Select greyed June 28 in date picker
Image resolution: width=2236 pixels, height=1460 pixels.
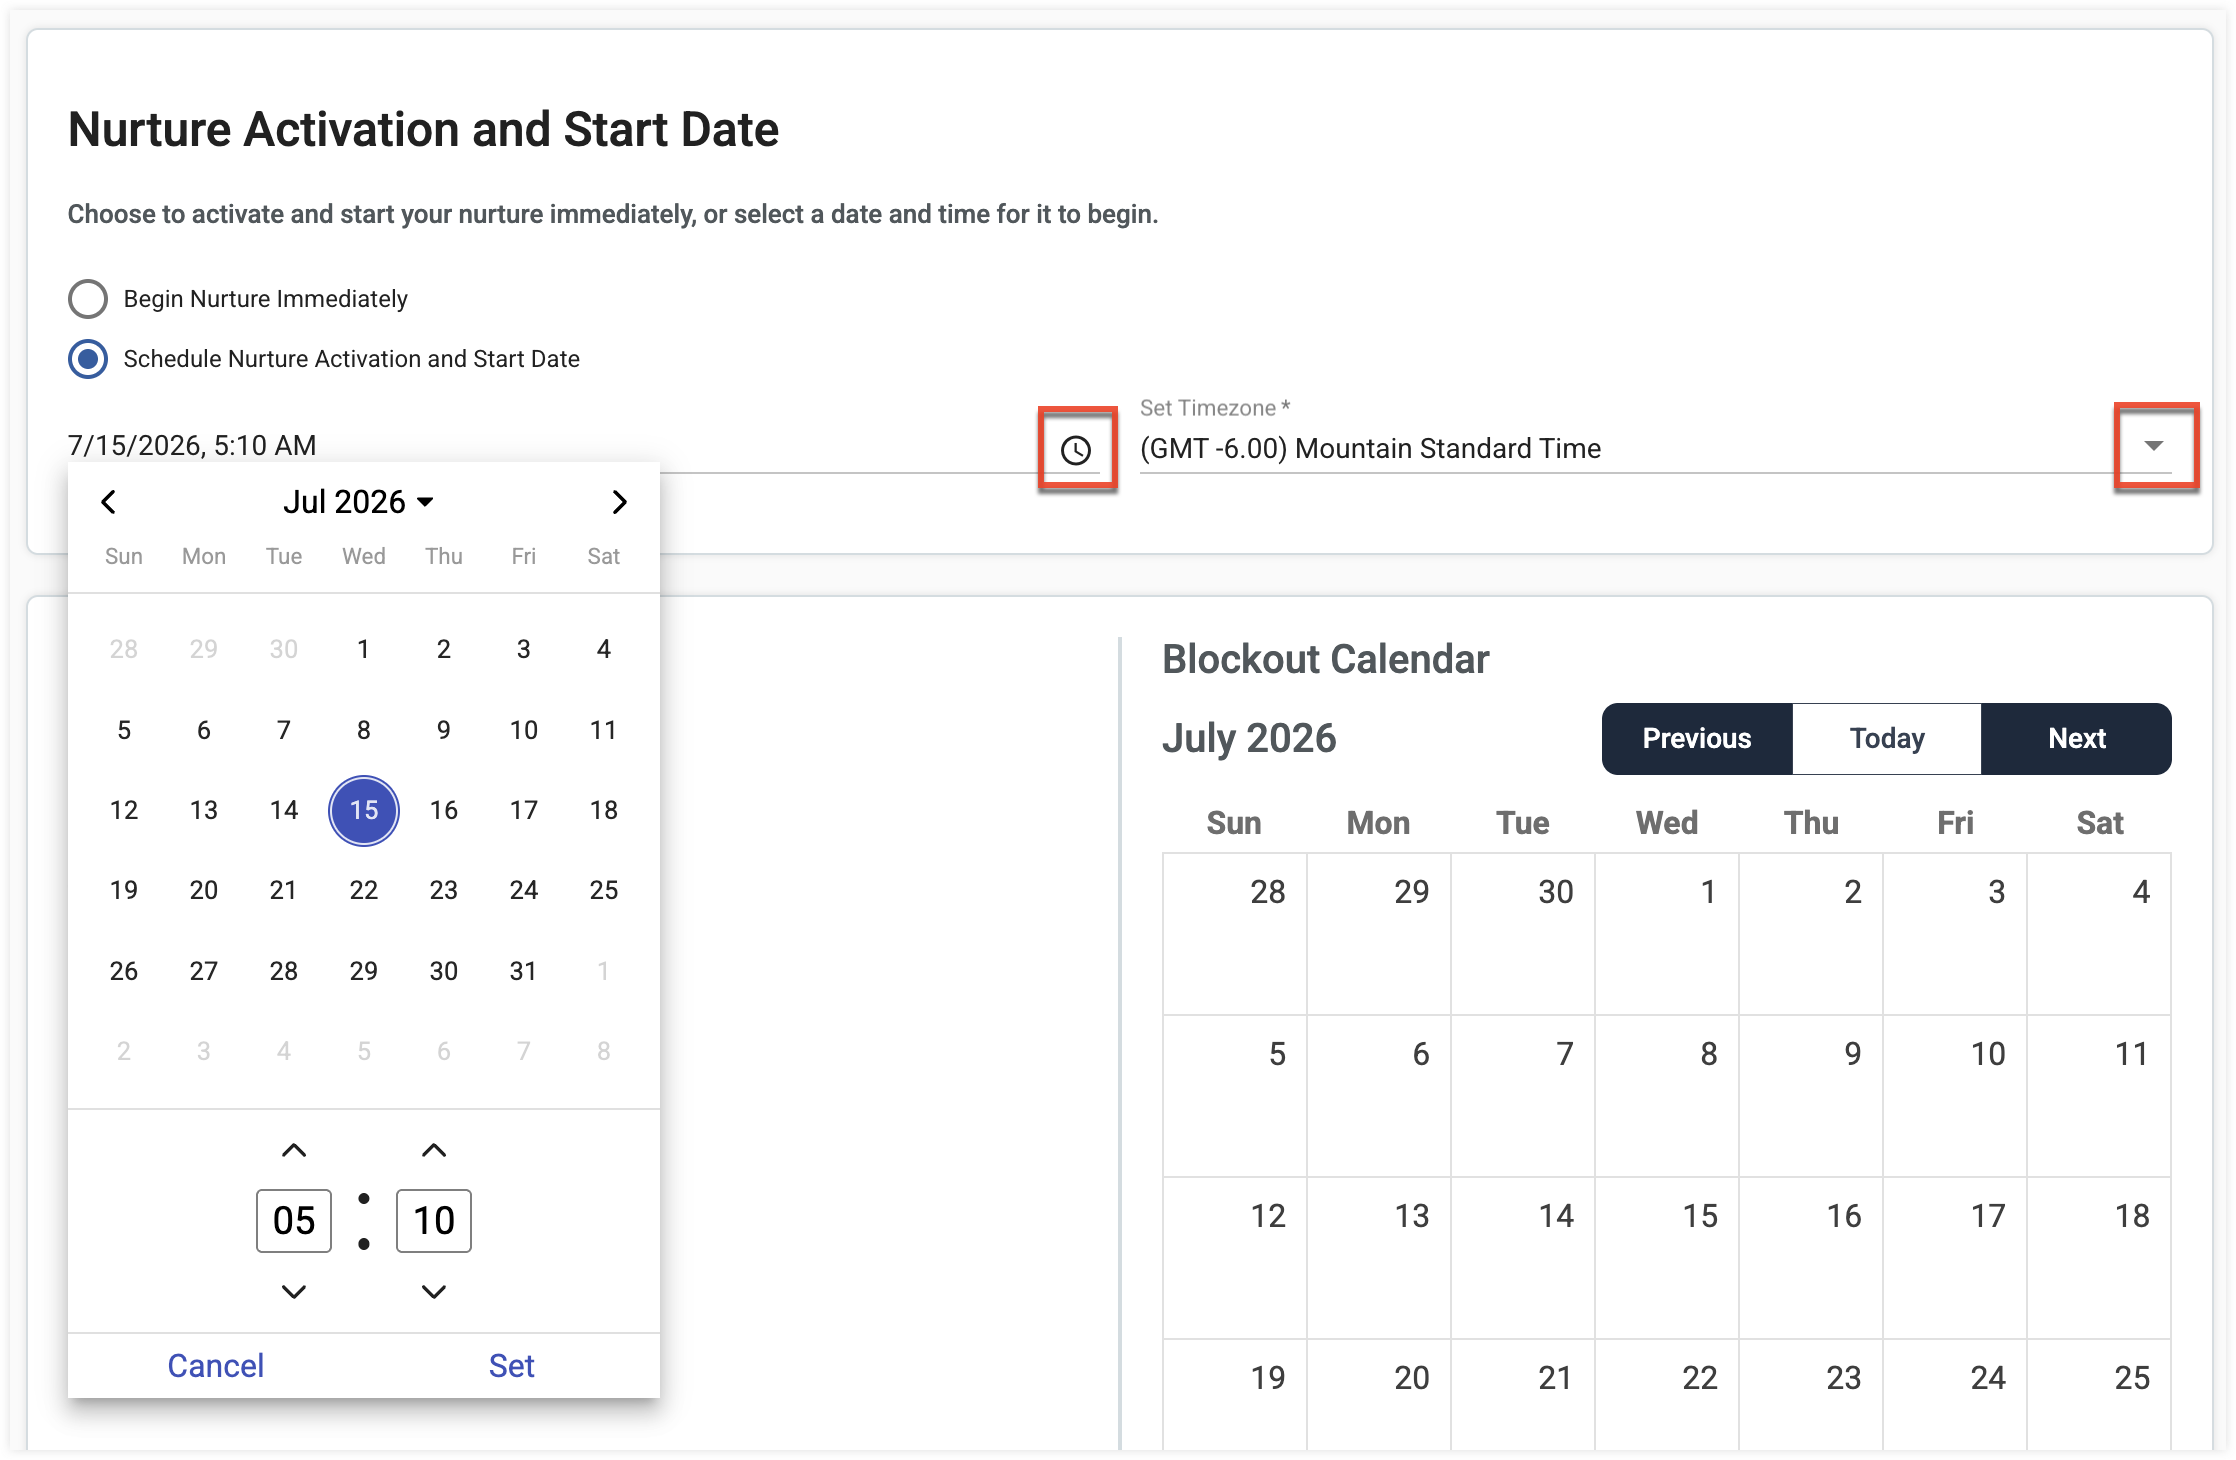tap(124, 650)
